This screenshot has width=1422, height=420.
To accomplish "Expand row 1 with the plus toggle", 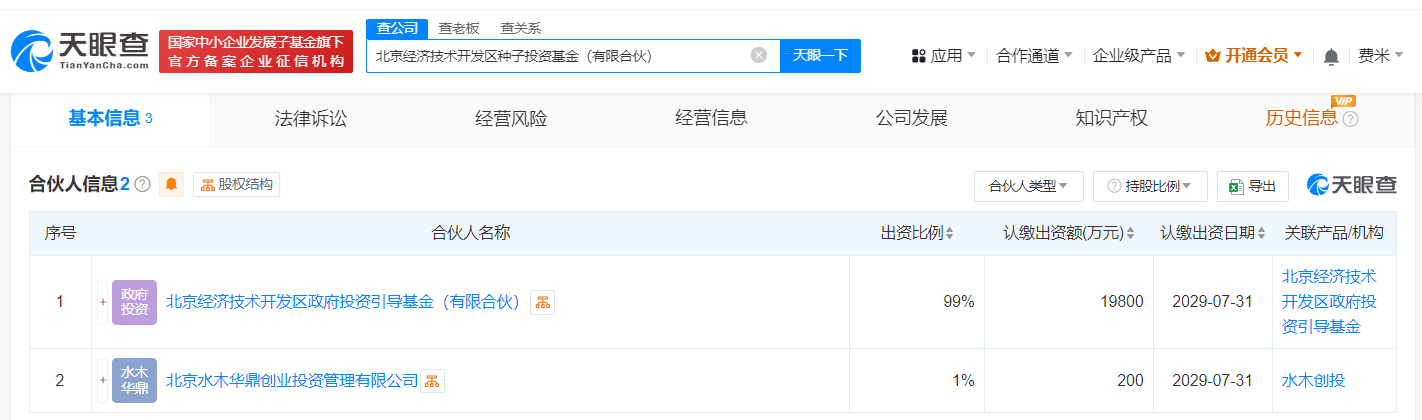I will click(102, 302).
